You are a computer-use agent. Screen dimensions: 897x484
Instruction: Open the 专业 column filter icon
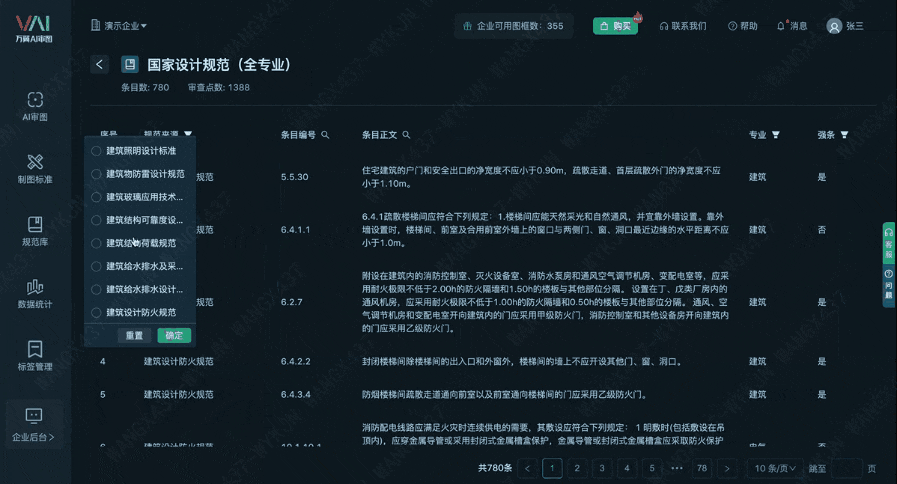(775, 135)
